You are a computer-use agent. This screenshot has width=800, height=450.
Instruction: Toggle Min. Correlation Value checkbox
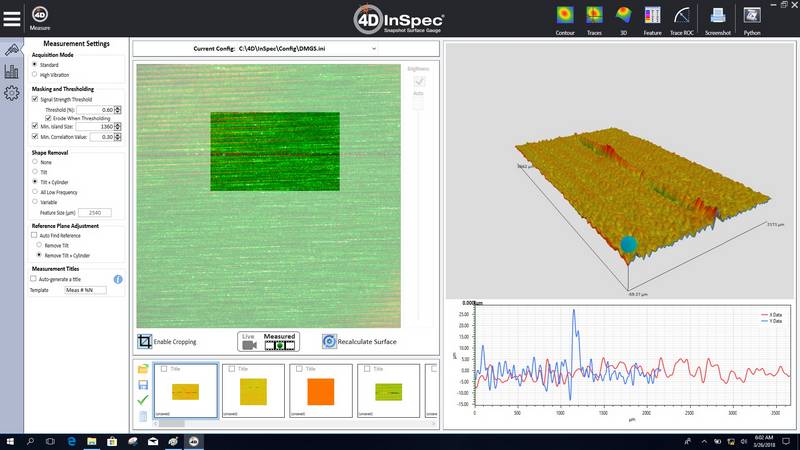[35, 137]
